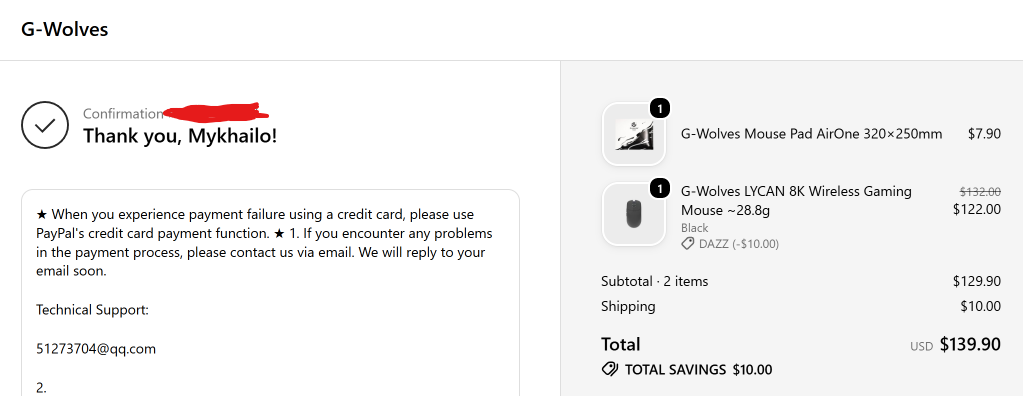Click the LYCAN 8K Wireless Gaming Mouse title
This screenshot has width=1023, height=396.
[797, 201]
